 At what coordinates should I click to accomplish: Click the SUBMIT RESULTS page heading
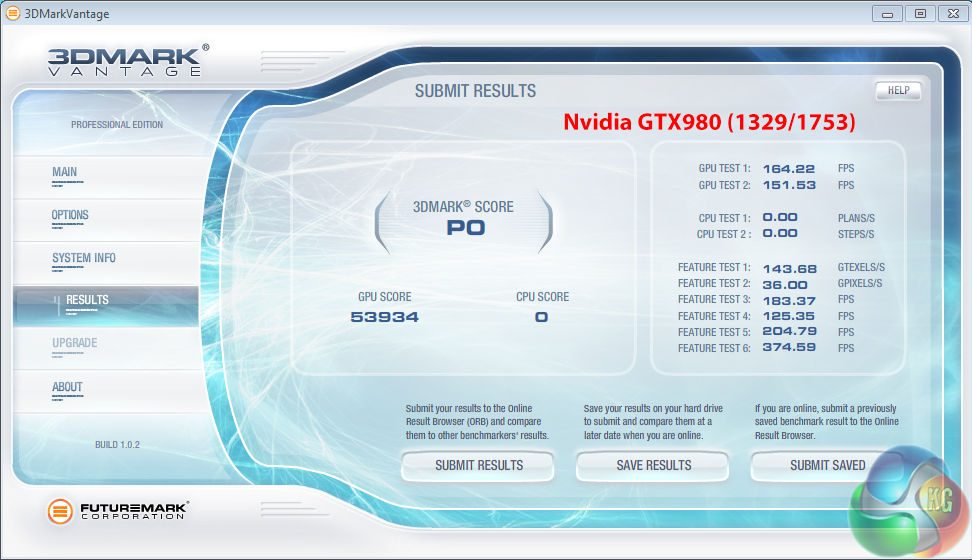pos(475,91)
